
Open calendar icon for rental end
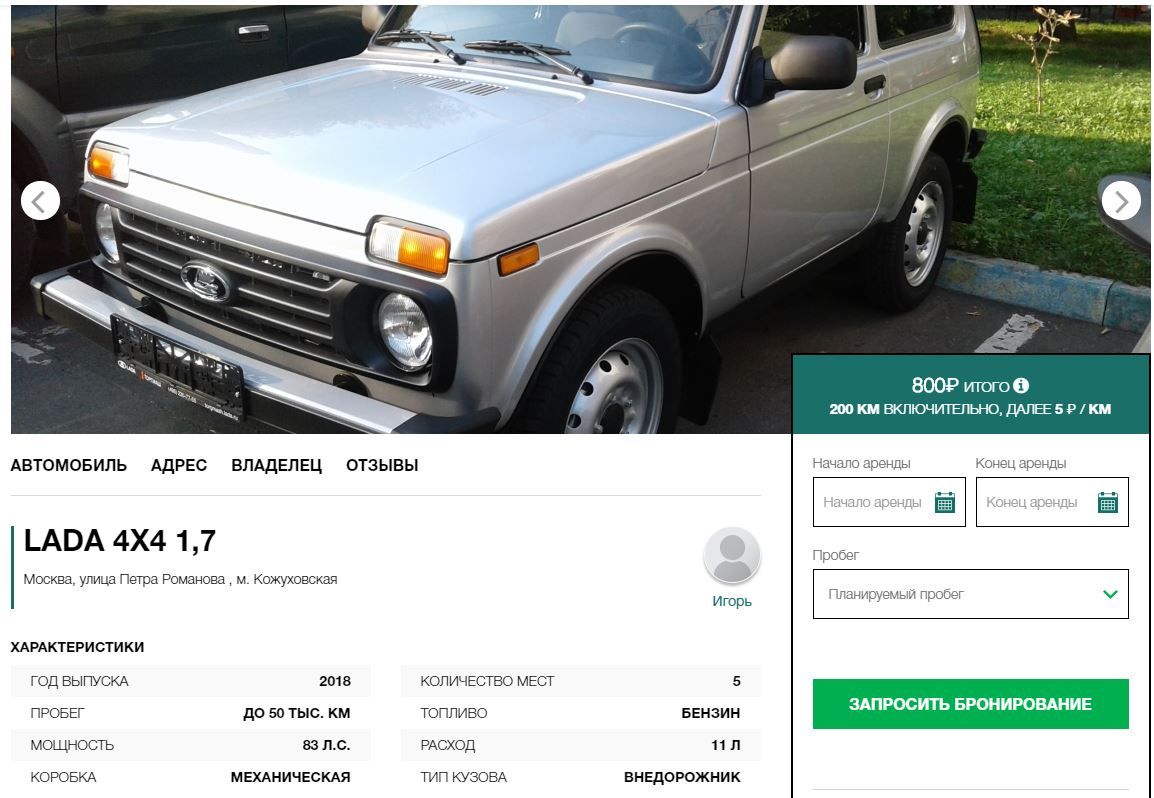pyautogui.click(x=1108, y=502)
